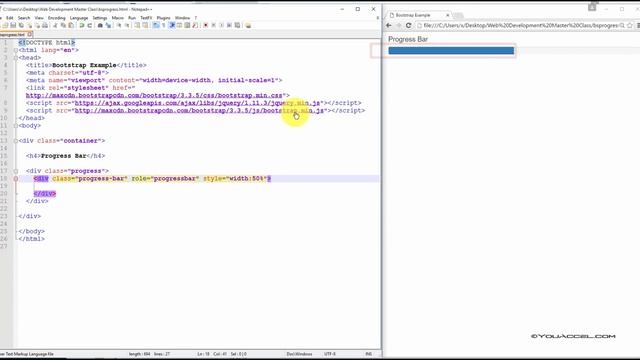Click the green Undo arrow icon

(82, 25)
